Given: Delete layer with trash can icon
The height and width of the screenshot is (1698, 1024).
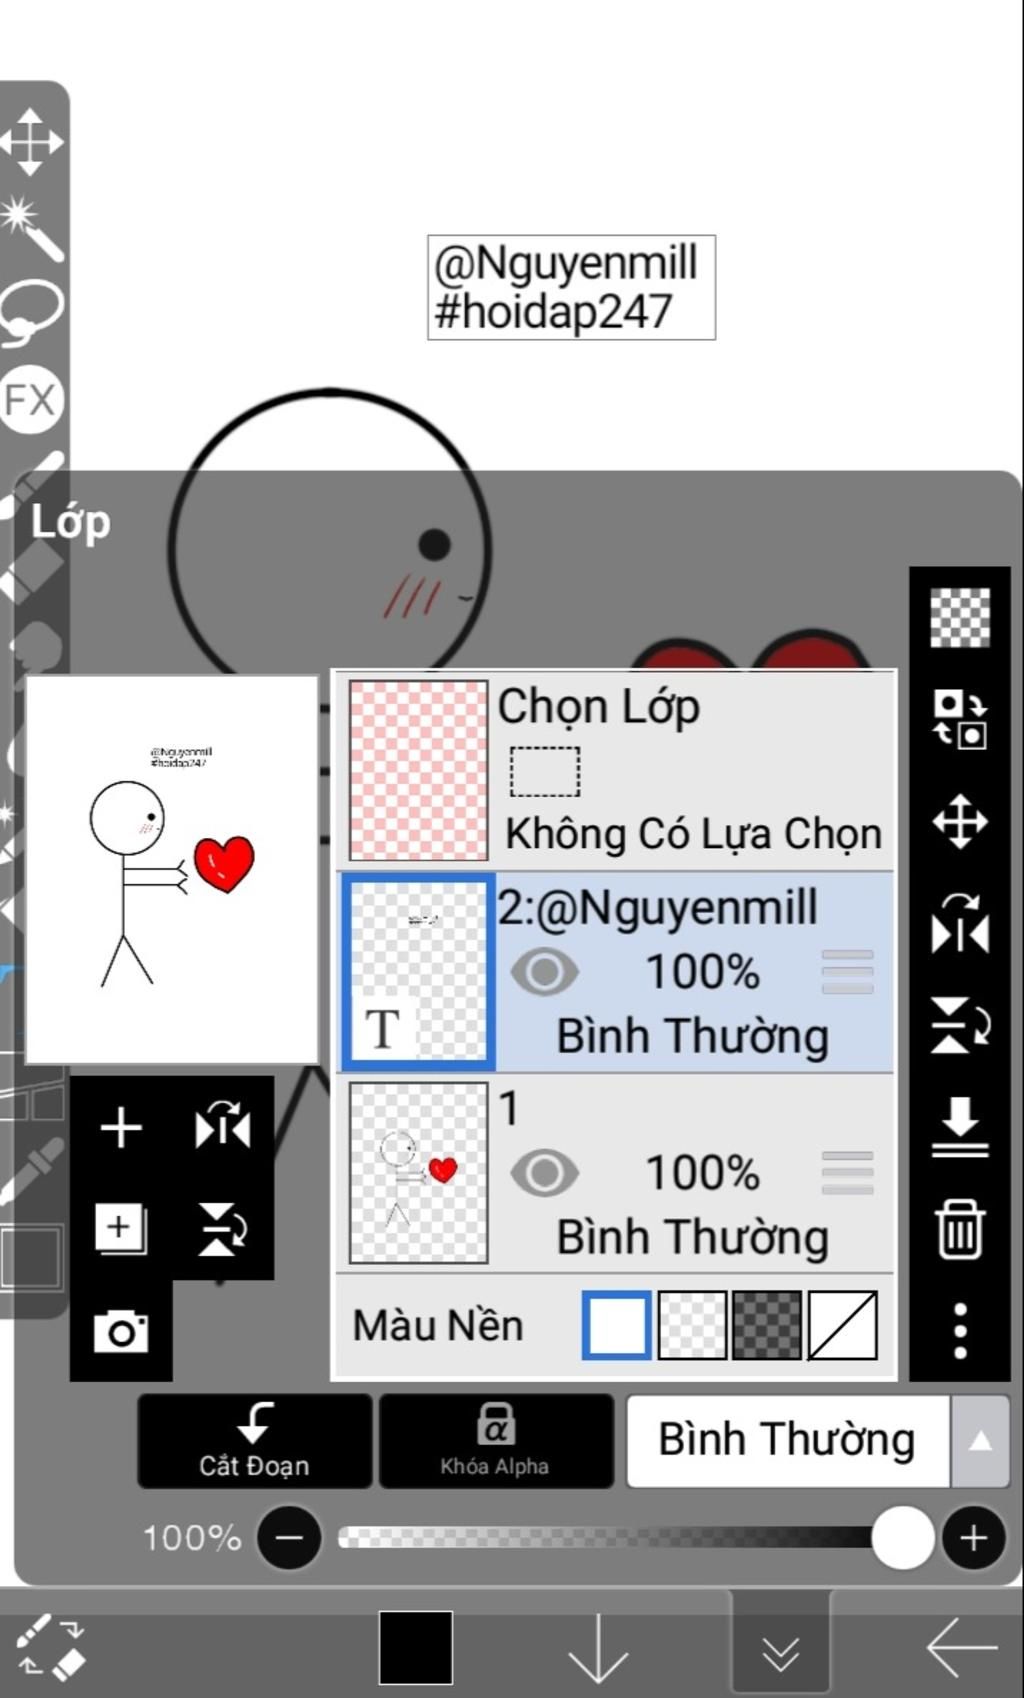Looking at the screenshot, I should coord(960,1229).
